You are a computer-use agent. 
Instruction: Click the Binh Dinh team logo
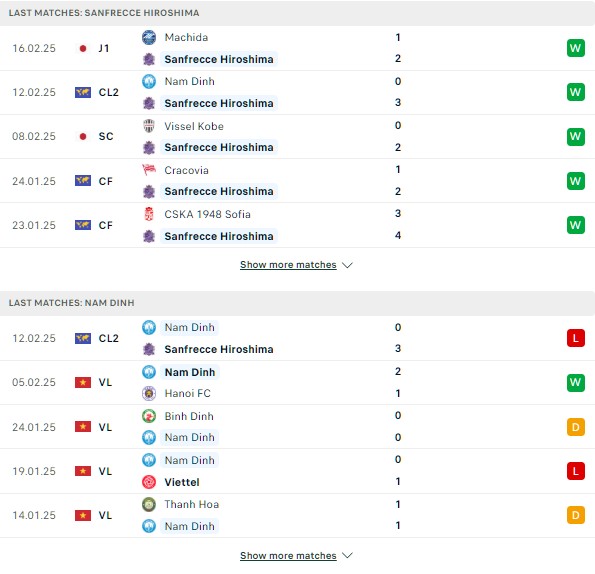click(x=149, y=416)
